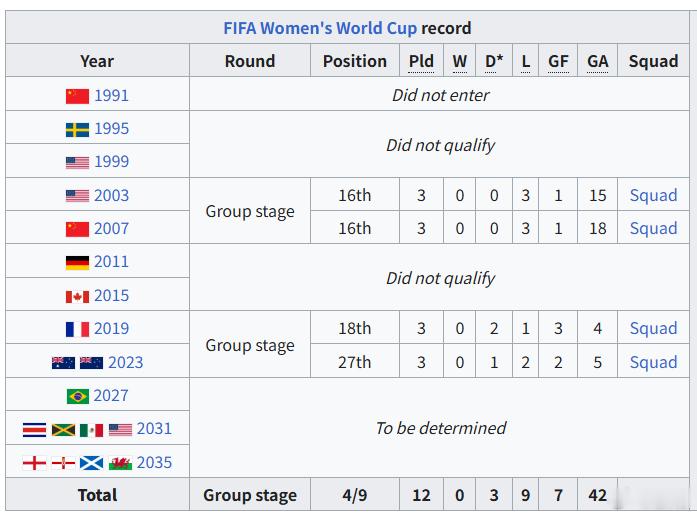Click the Germany flag icon beside 2011
Image resolution: width=697 pixels, height=517 pixels.
click(77, 262)
